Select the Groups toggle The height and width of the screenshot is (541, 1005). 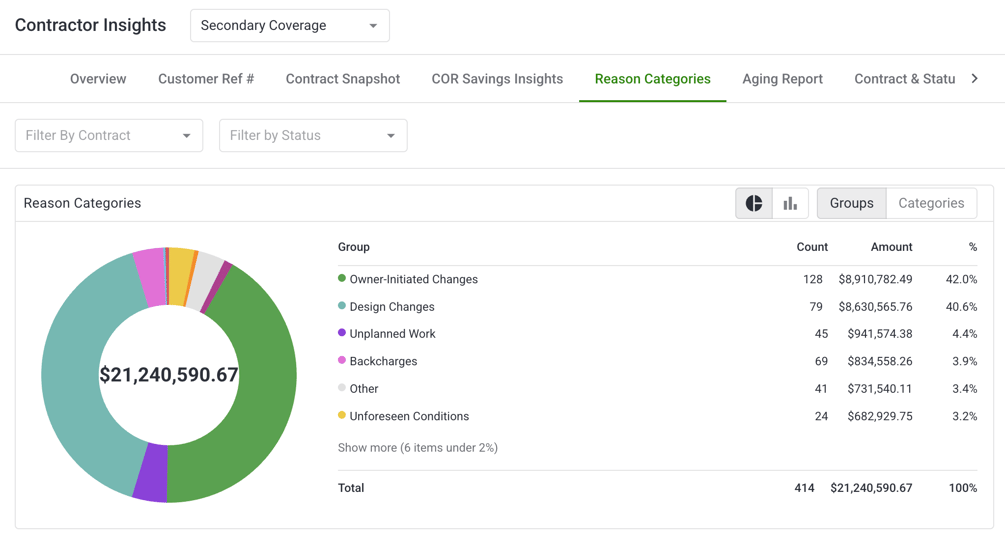851,203
